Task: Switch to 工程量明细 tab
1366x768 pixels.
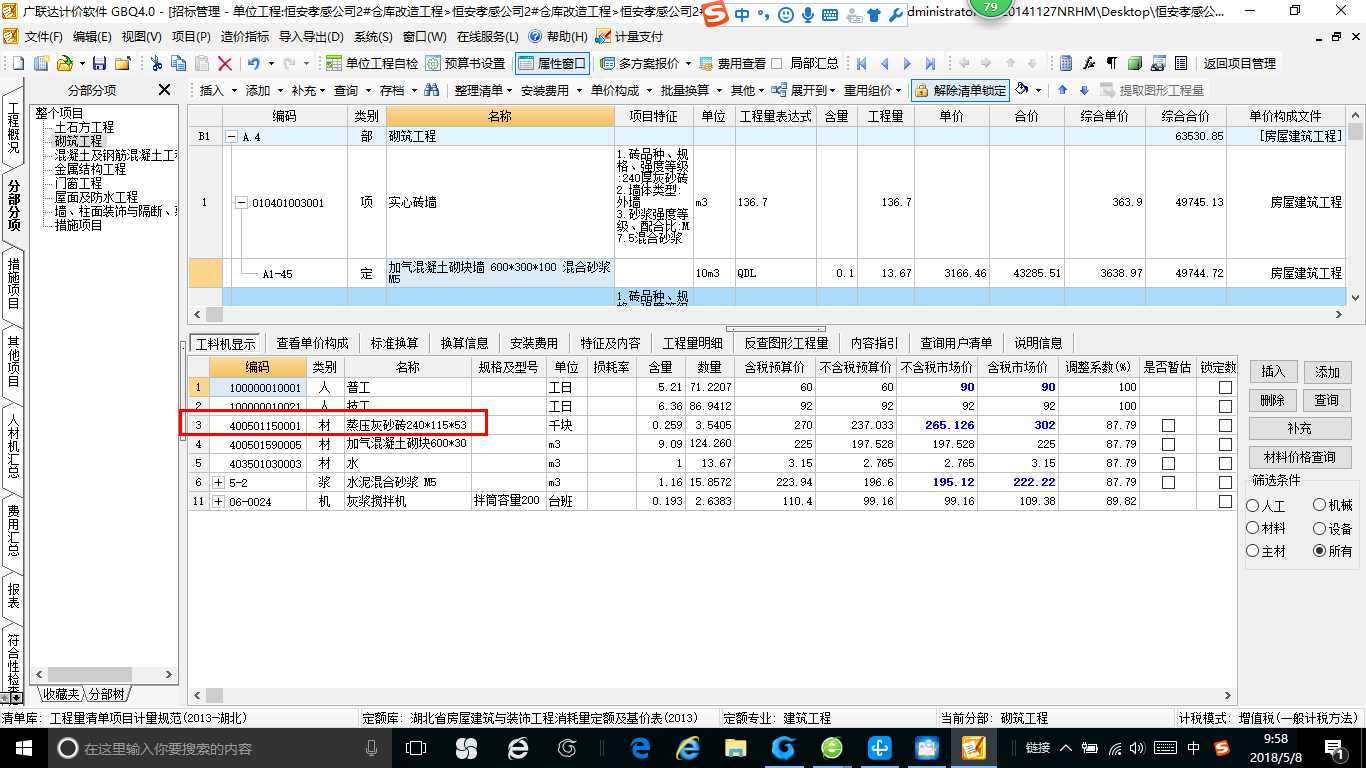Action: 691,343
